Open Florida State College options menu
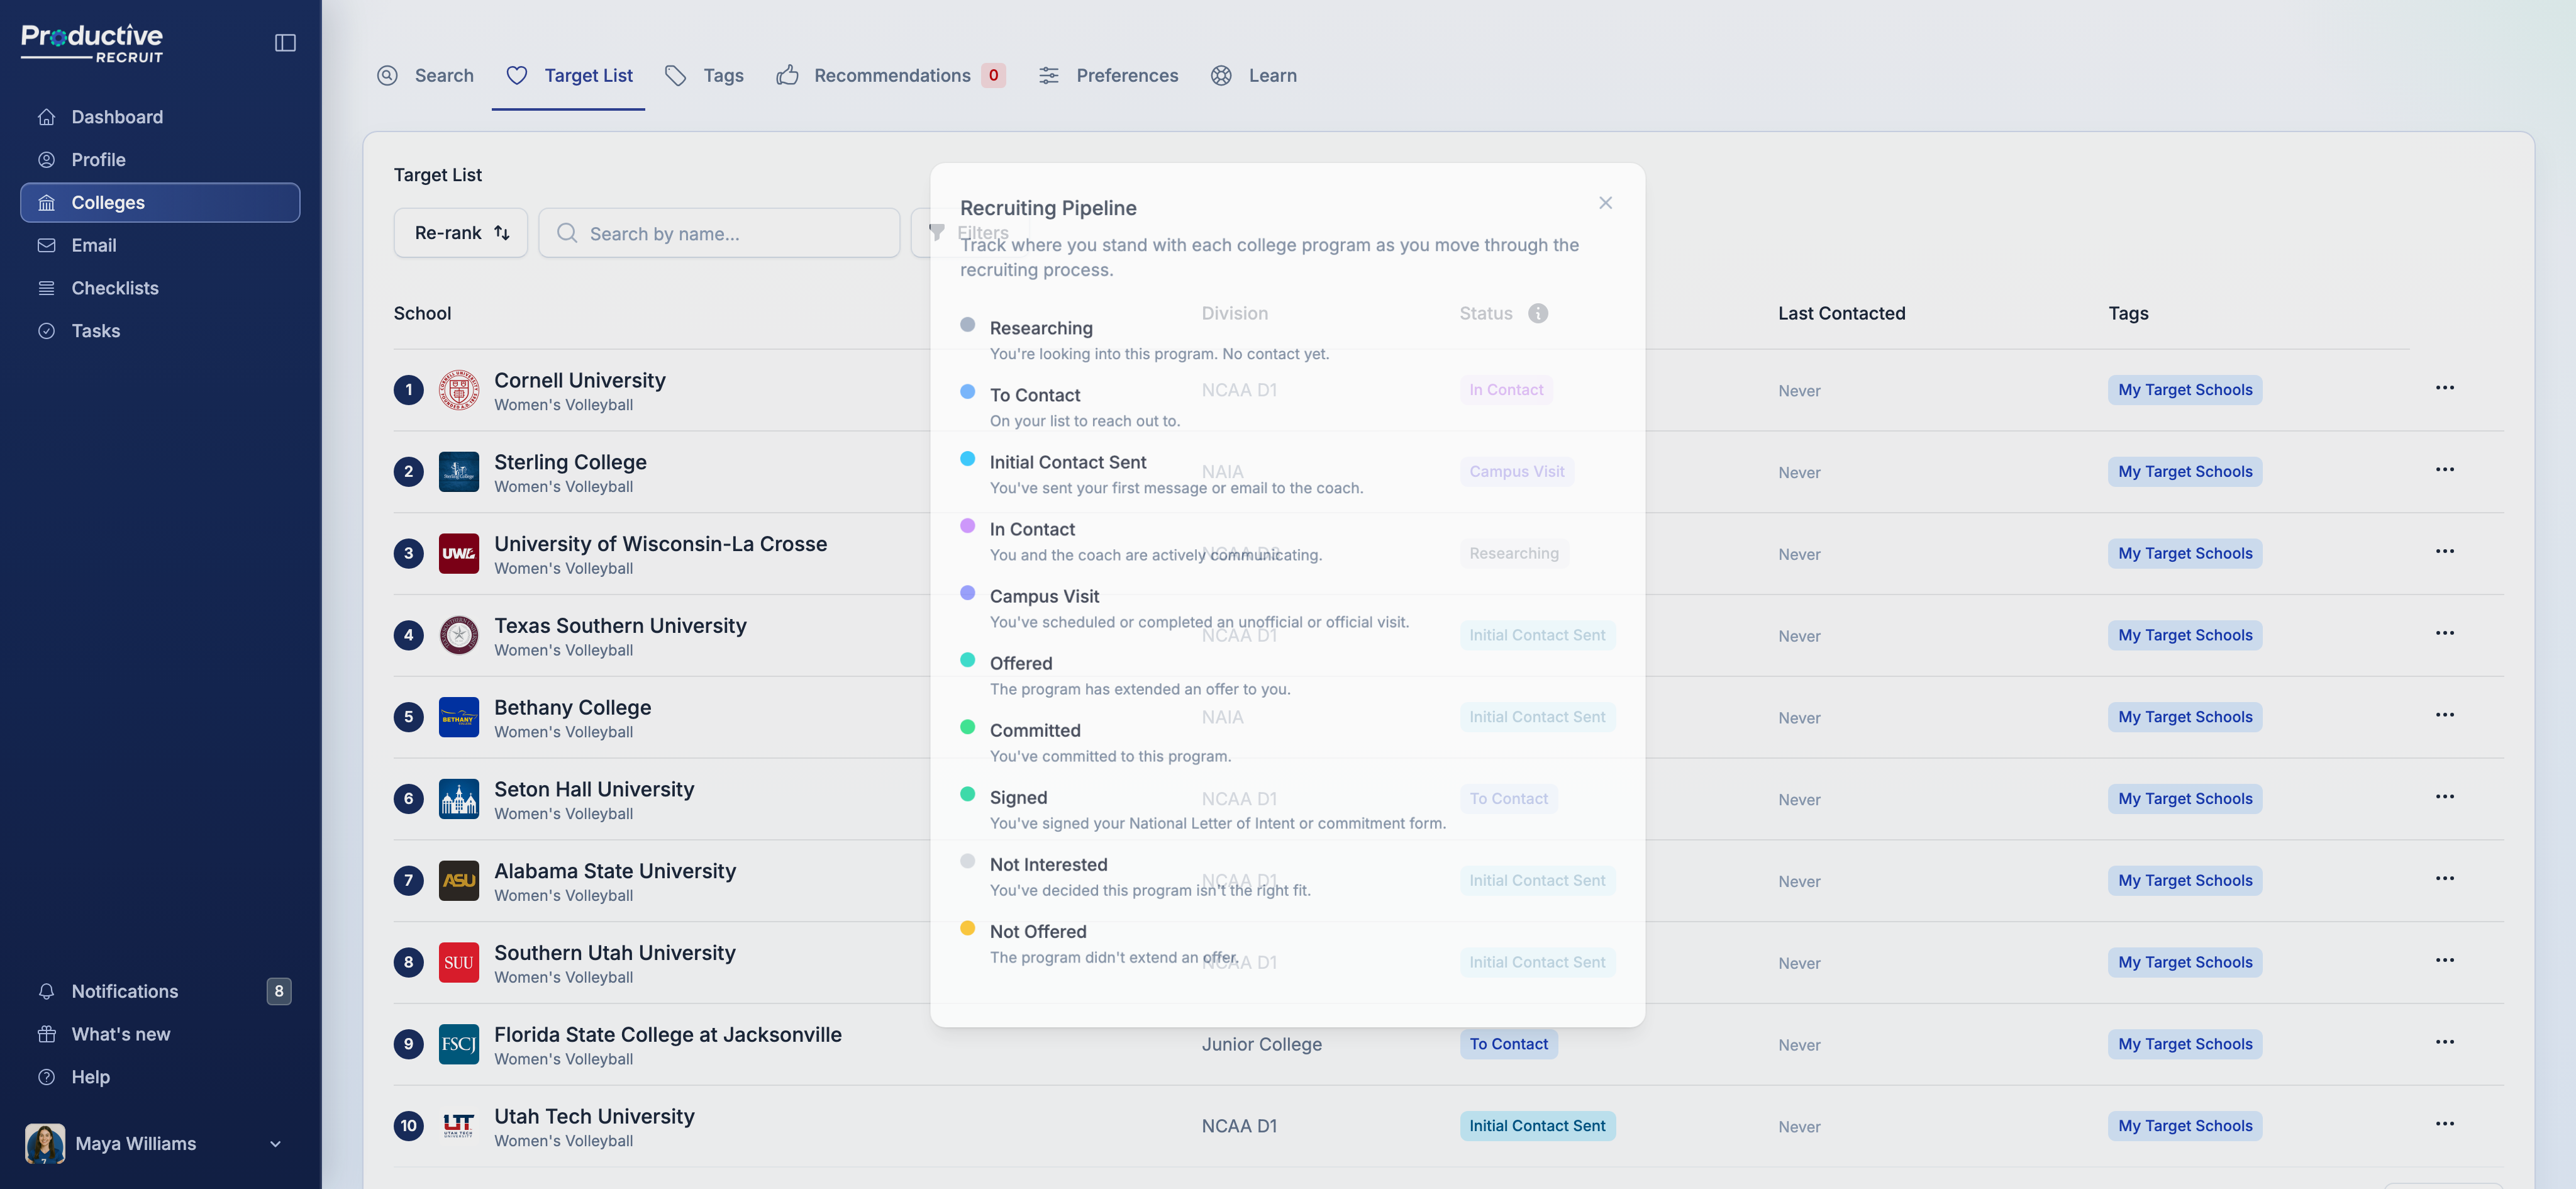The height and width of the screenshot is (1189, 2576). click(2444, 1042)
